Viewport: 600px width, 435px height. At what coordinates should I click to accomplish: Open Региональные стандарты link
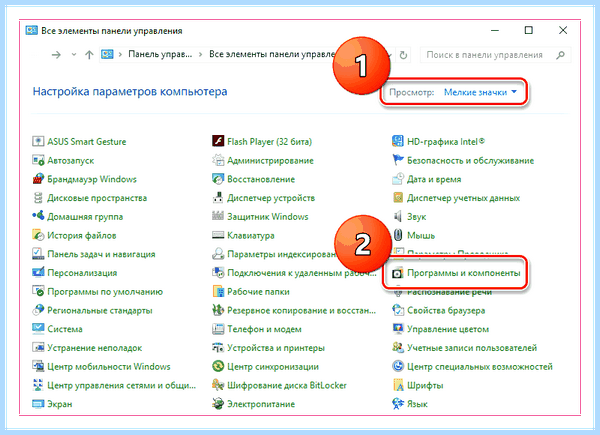click(x=99, y=310)
